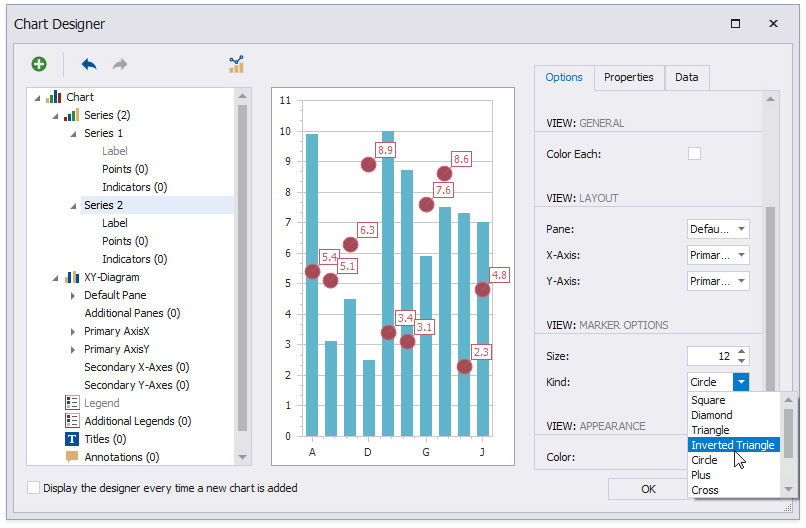The height and width of the screenshot is (528, 806).
Task: Click the OK button
Action: tap(648, 489)
